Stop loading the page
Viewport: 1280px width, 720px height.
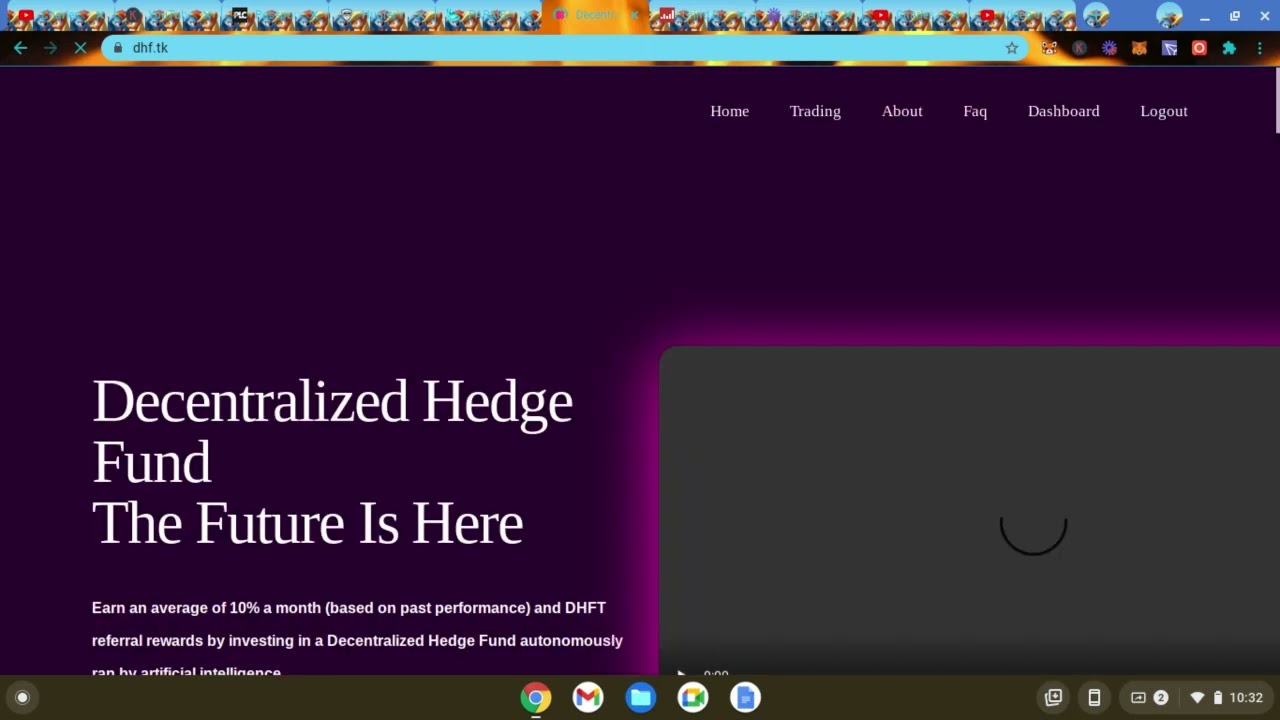tap(81, 48)
